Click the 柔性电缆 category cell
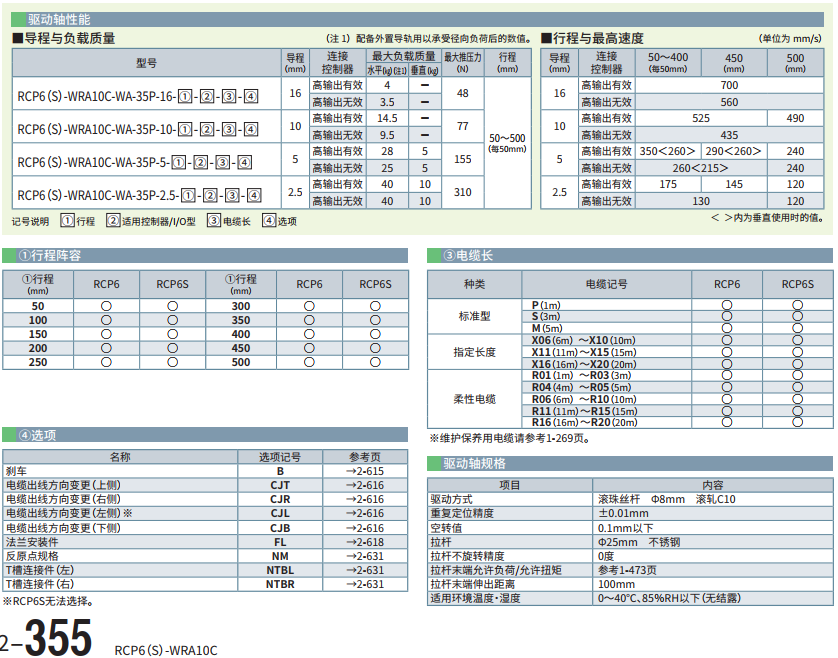Screen dimensions: 838x658 point(475,399)
